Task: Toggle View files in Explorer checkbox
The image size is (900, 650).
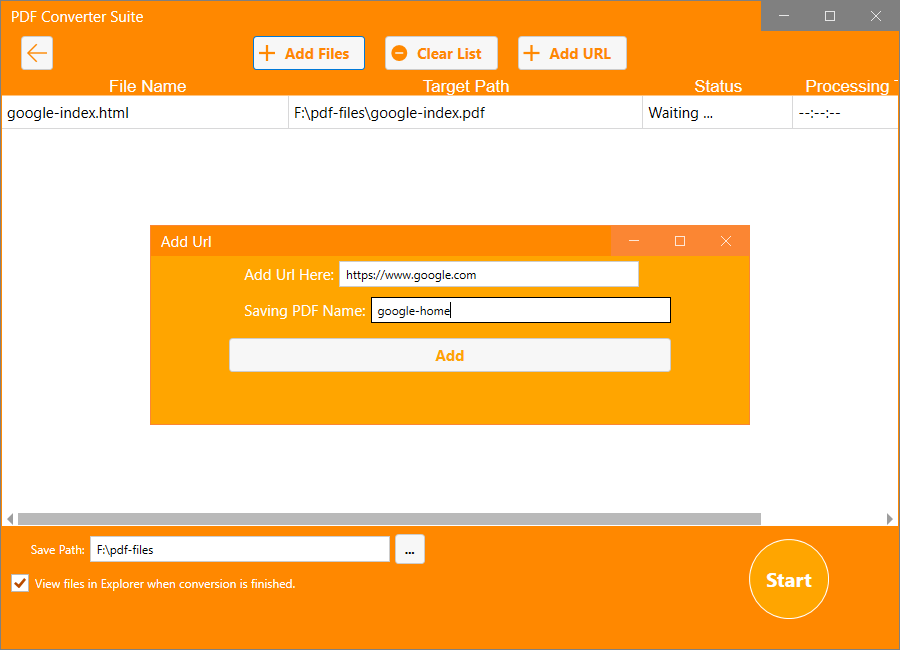Action: (x=20, y=583)
